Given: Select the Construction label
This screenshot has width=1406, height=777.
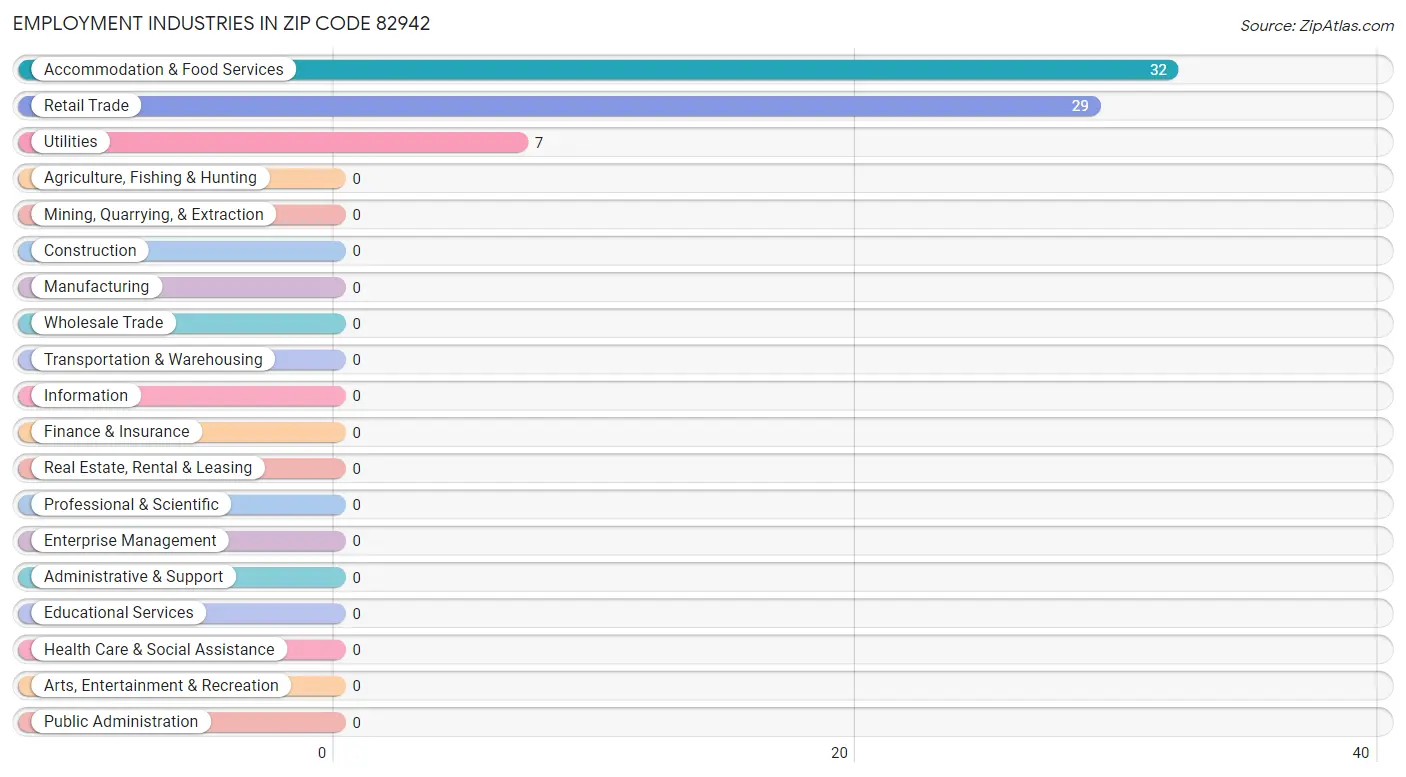Looking at the screenshot, I should (x=90, y=250).
